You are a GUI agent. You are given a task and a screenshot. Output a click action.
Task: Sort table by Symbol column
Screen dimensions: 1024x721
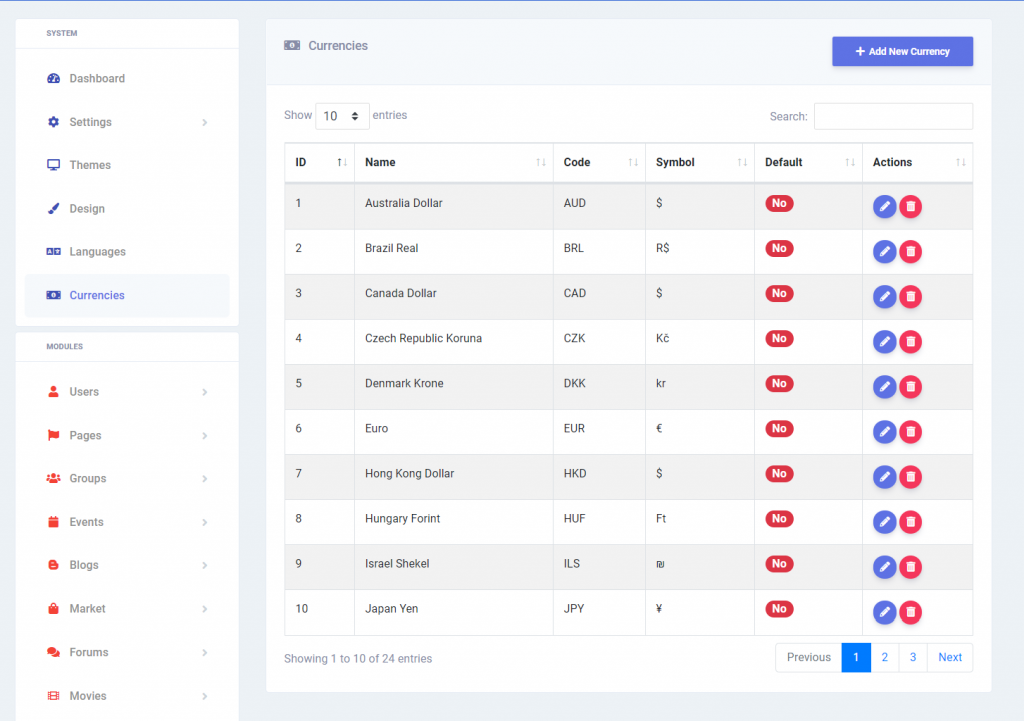pyautogui.click(x=699, y=163)
